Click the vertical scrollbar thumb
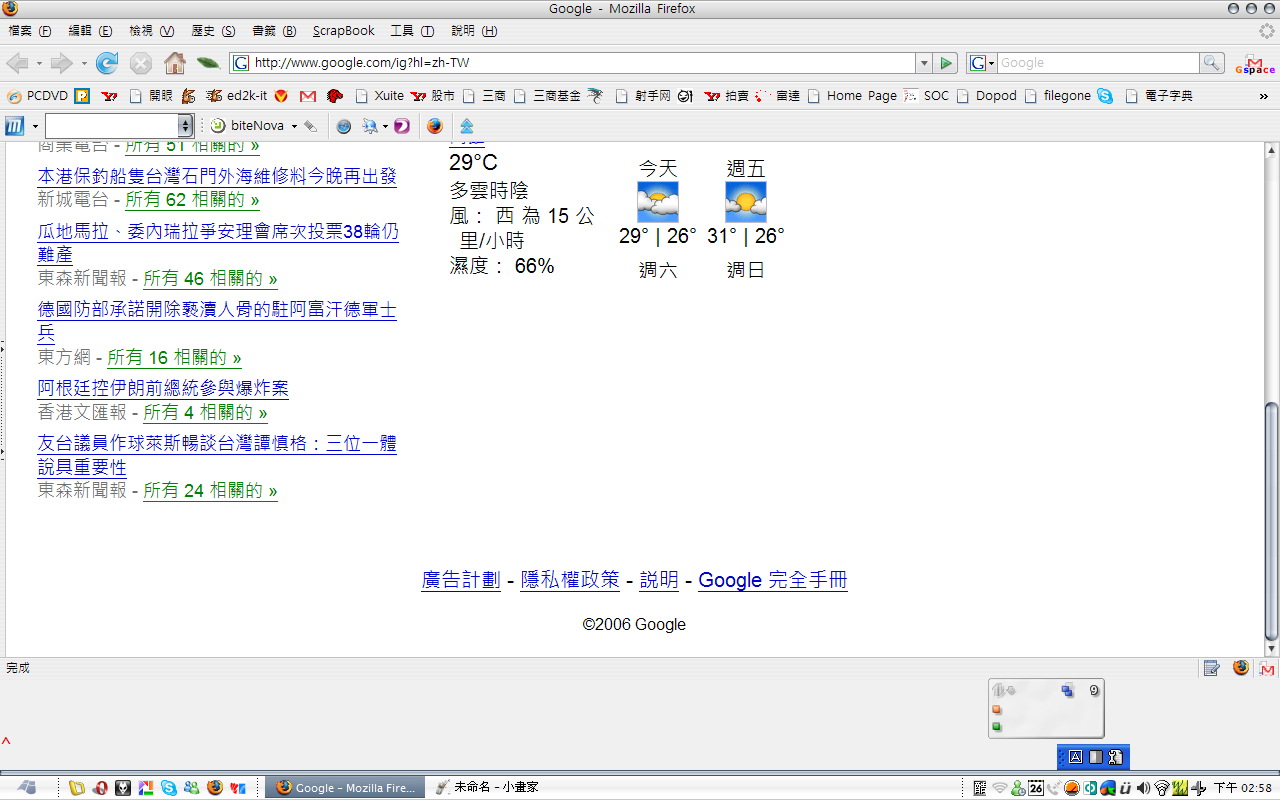 coord(1271,520)
